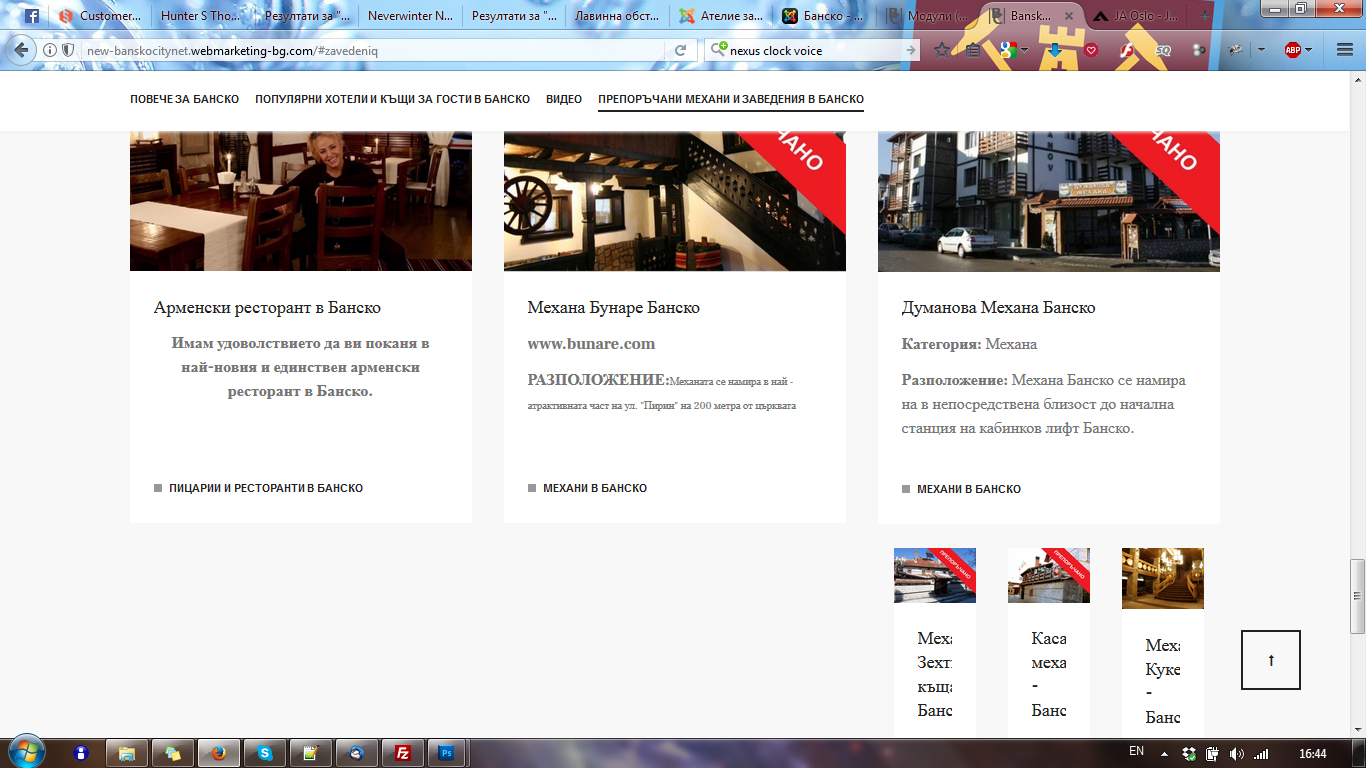
Task: Open Skype from the taskbar
Action: 265,753
